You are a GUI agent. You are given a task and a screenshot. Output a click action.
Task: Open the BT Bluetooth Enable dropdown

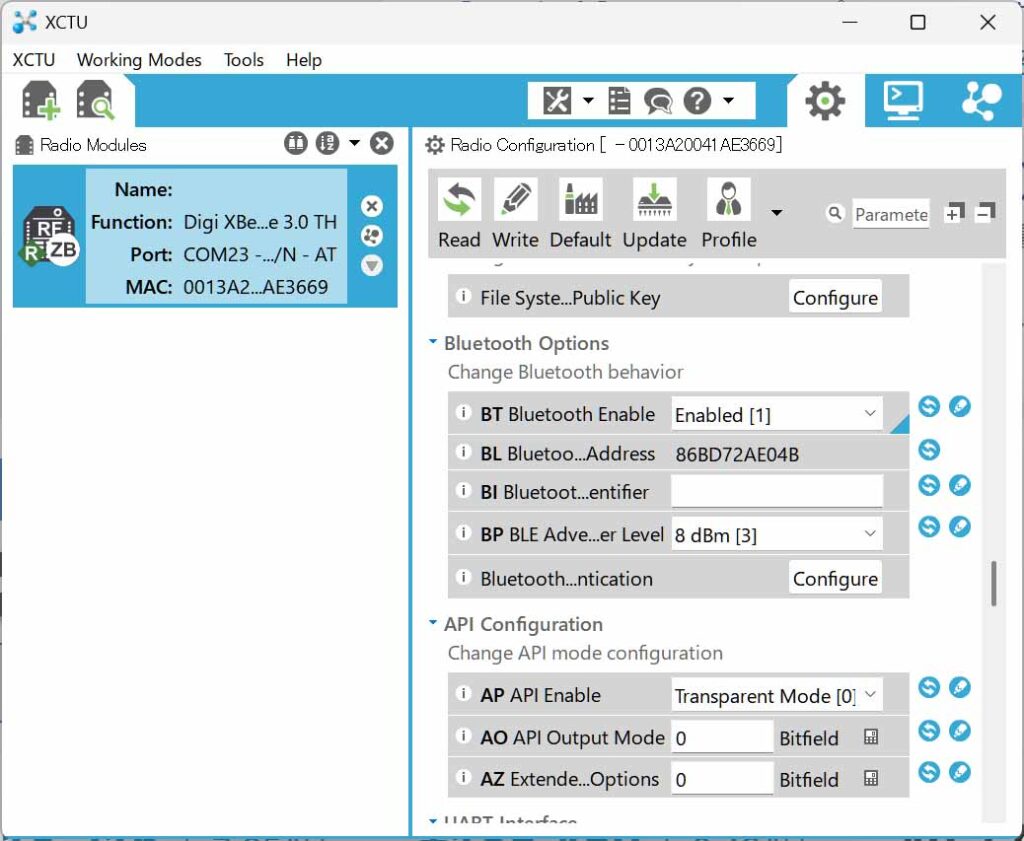tap(777, 414)
